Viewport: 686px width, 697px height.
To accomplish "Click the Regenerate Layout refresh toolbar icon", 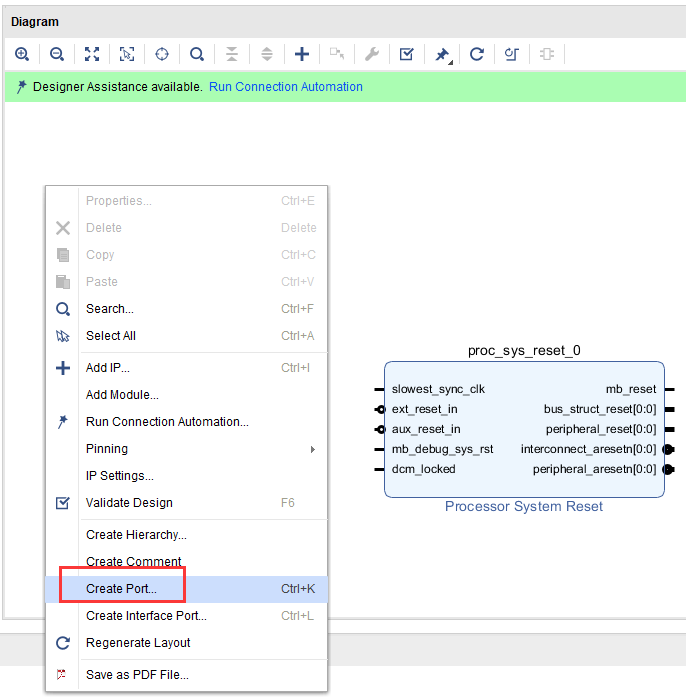I will [x=477, y=54].
